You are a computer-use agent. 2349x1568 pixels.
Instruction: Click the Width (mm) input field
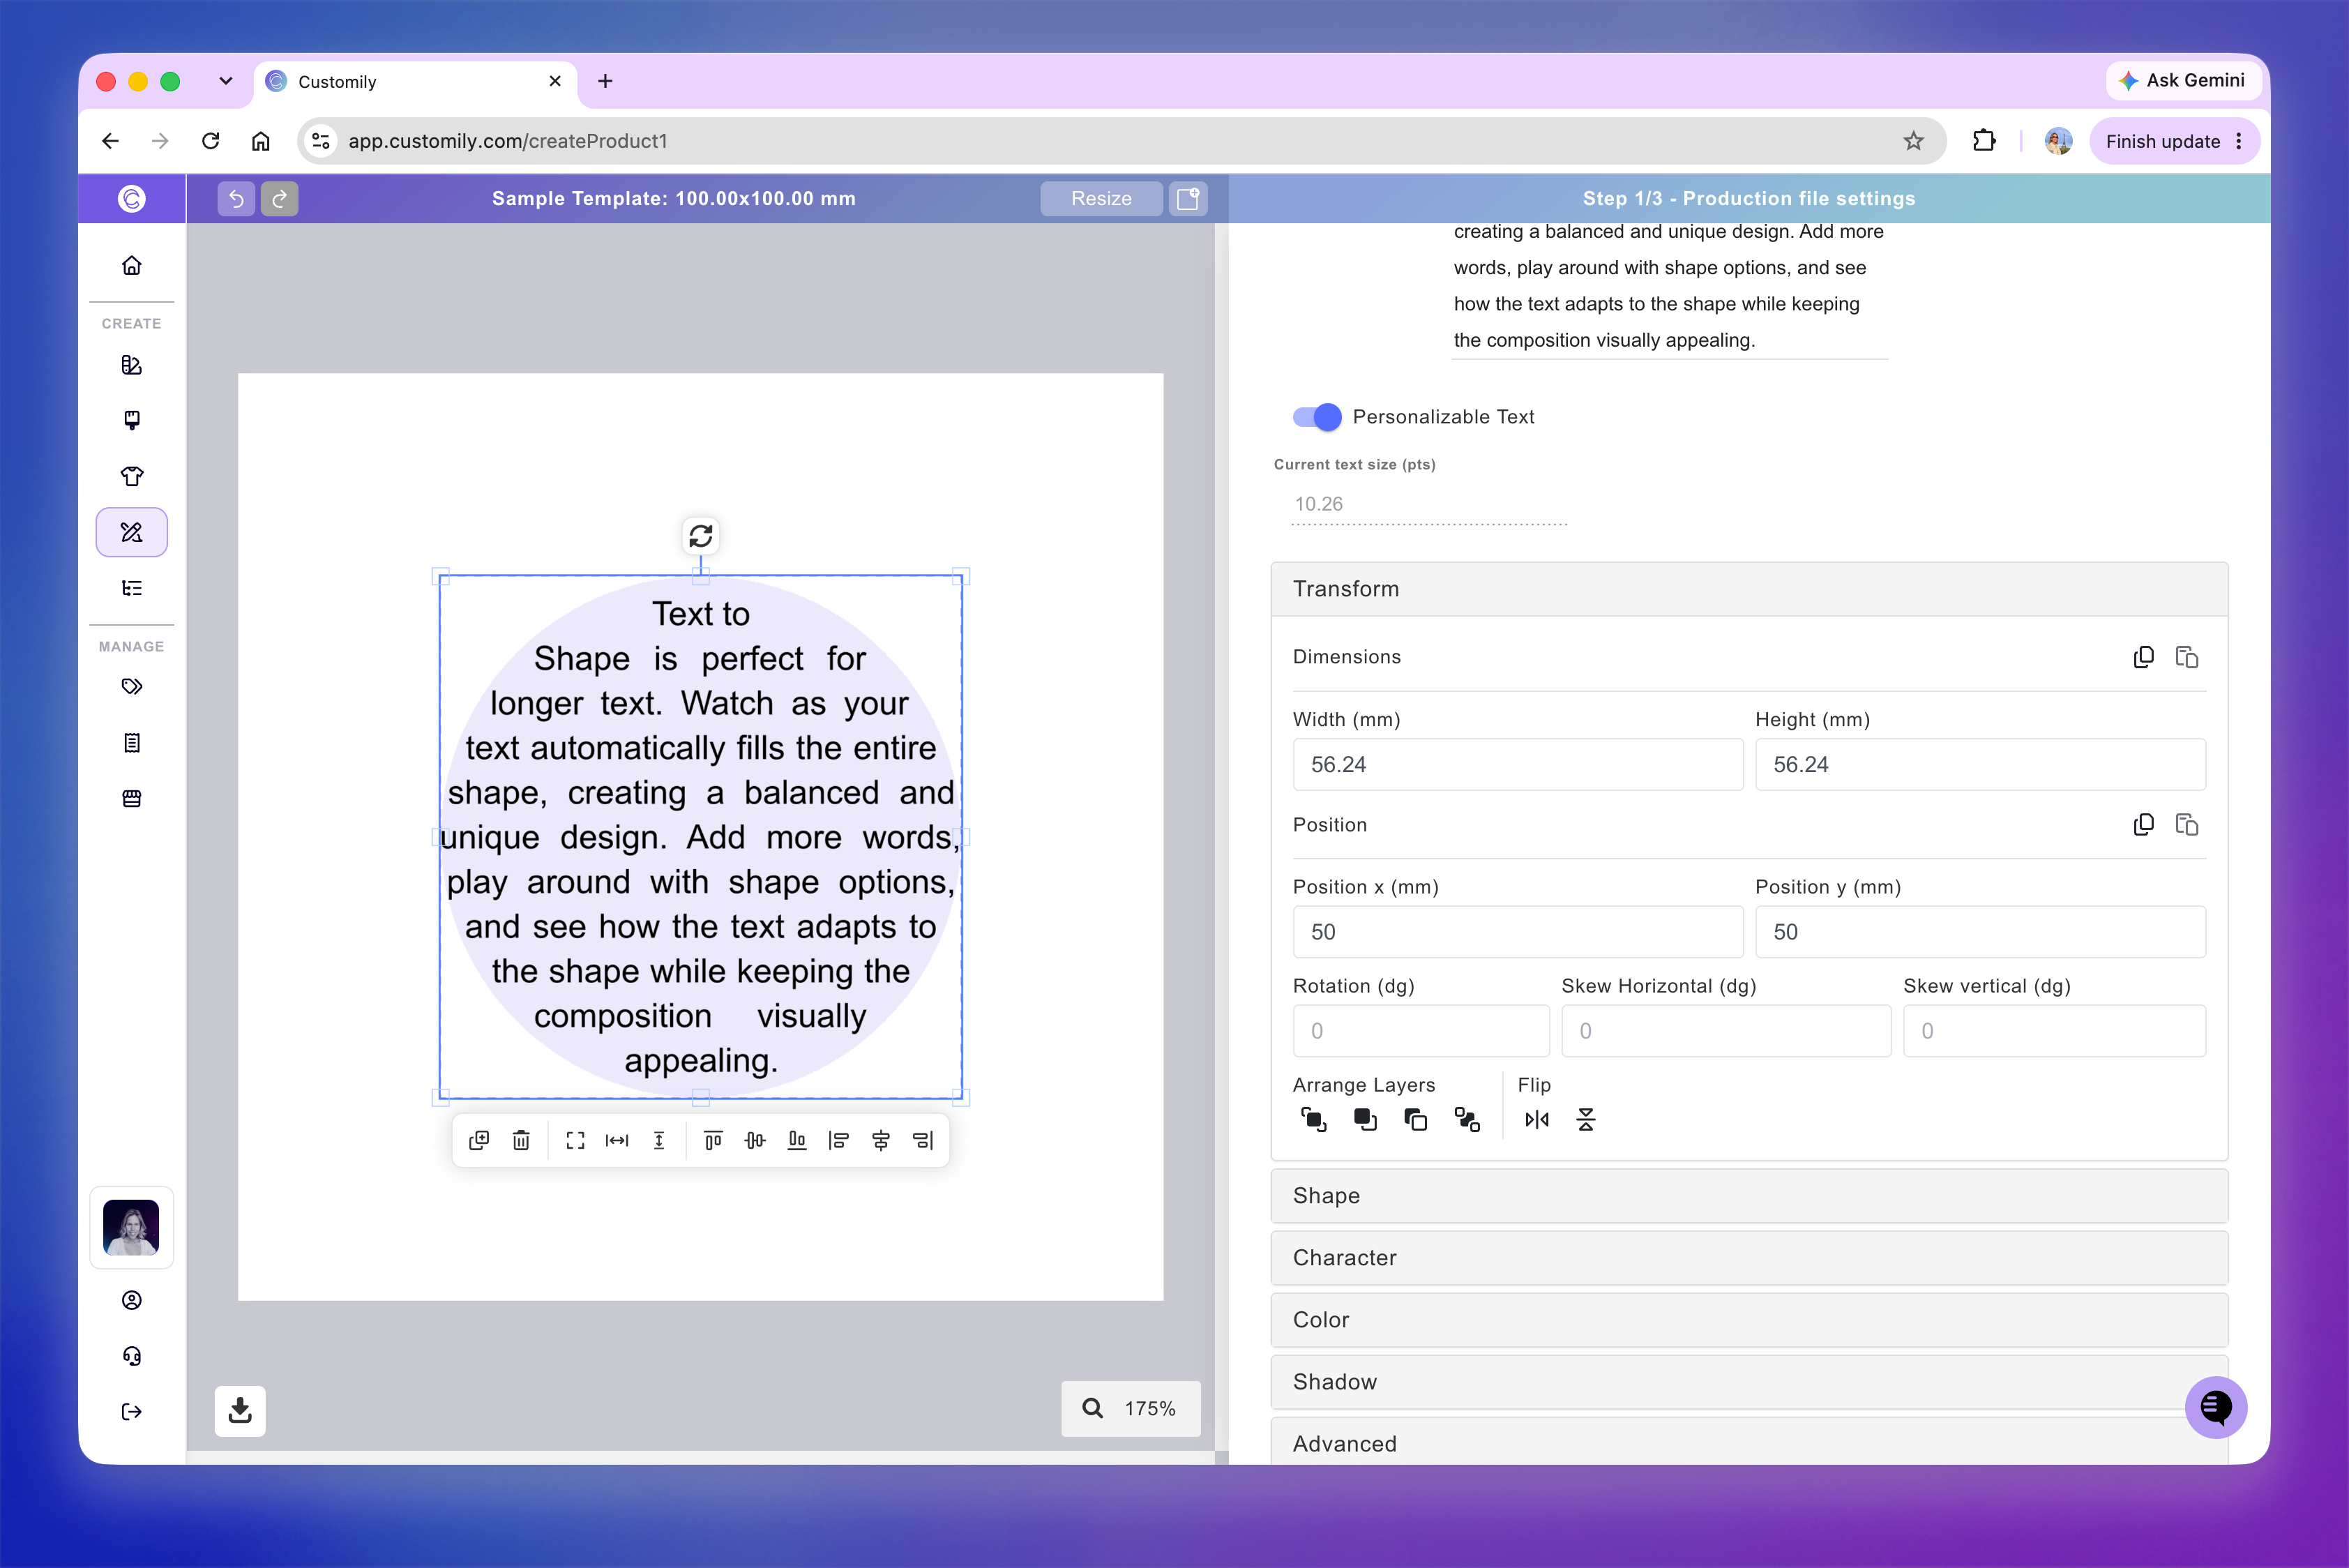[x=1517, y=765]
